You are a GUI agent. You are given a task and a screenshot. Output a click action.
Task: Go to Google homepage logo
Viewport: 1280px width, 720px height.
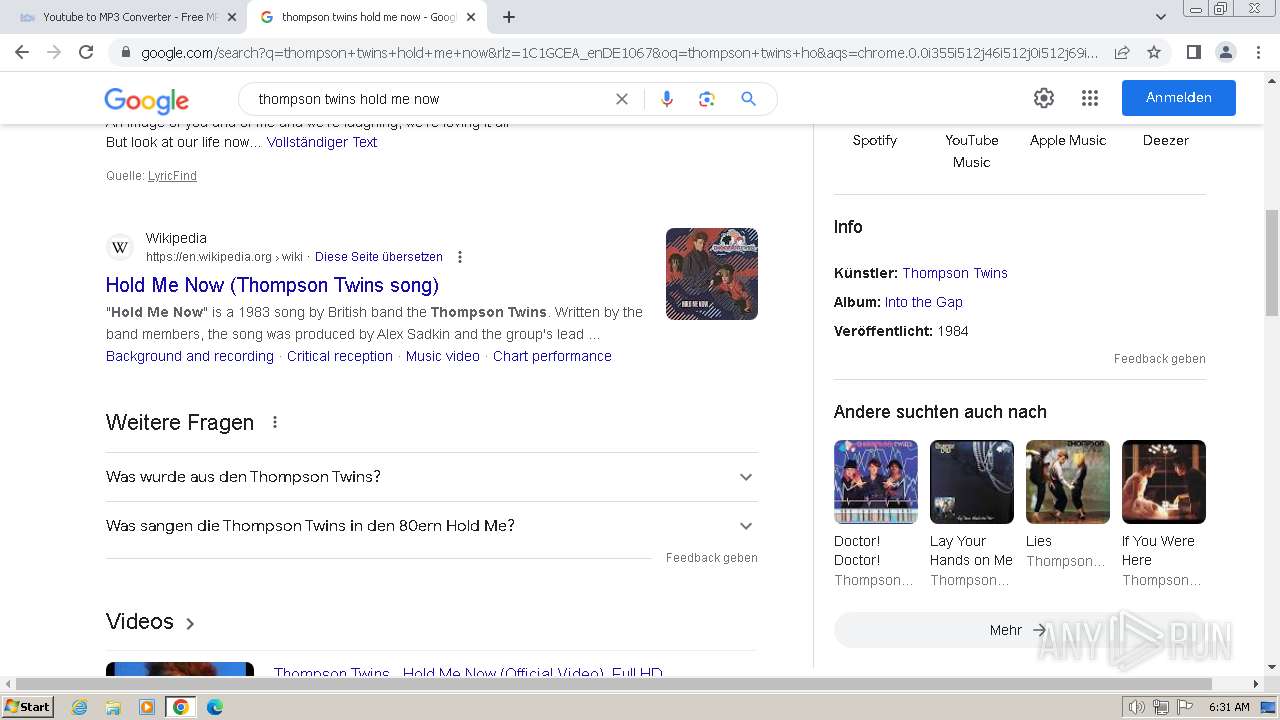147,100
